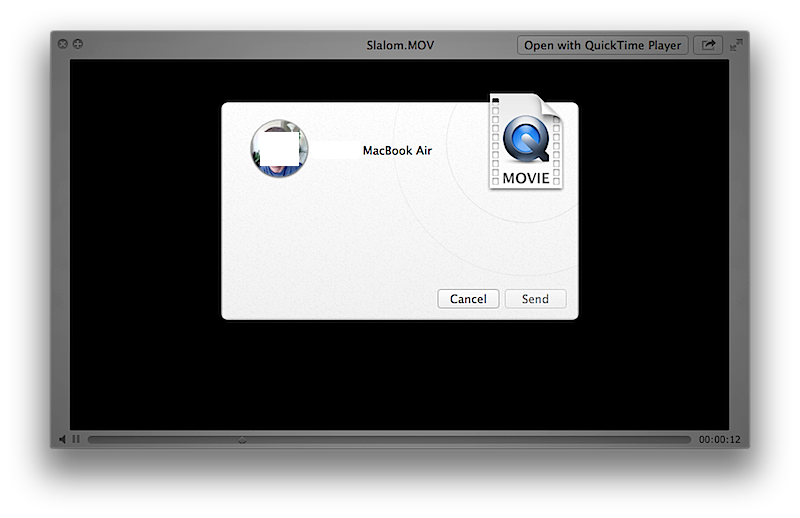The height and width of the screenshot is (518, 800).
Task: Click the 00:00:12 time display
Action: (x=719, y=440)
